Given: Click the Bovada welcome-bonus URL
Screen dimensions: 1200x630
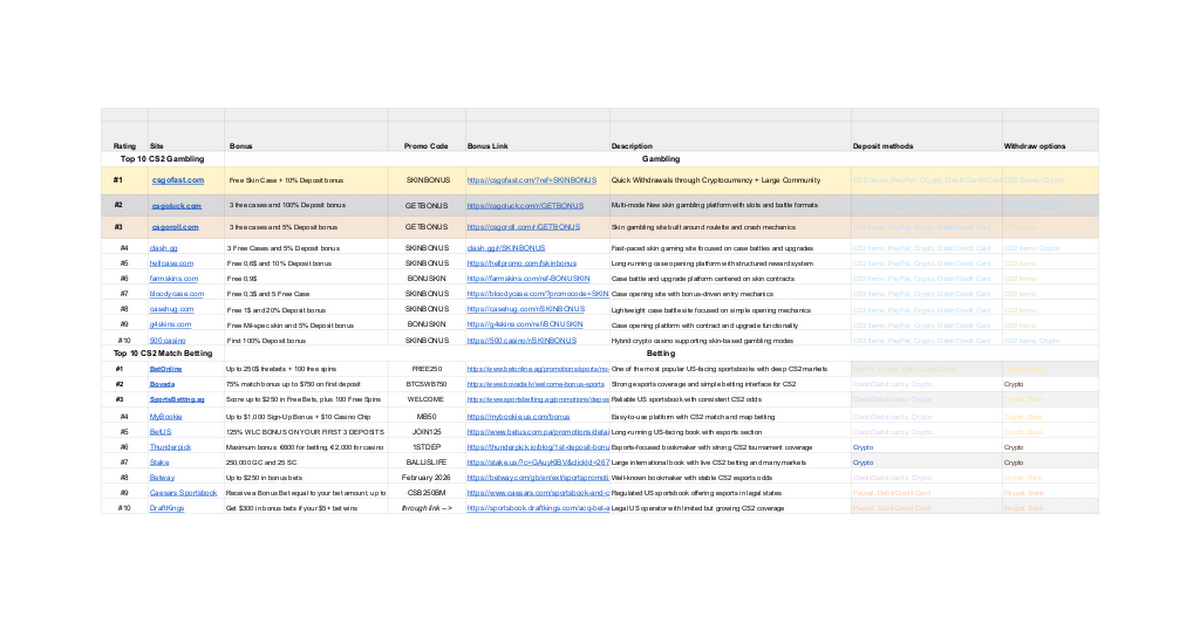Looking at the screenshot, I should (536, 384).
